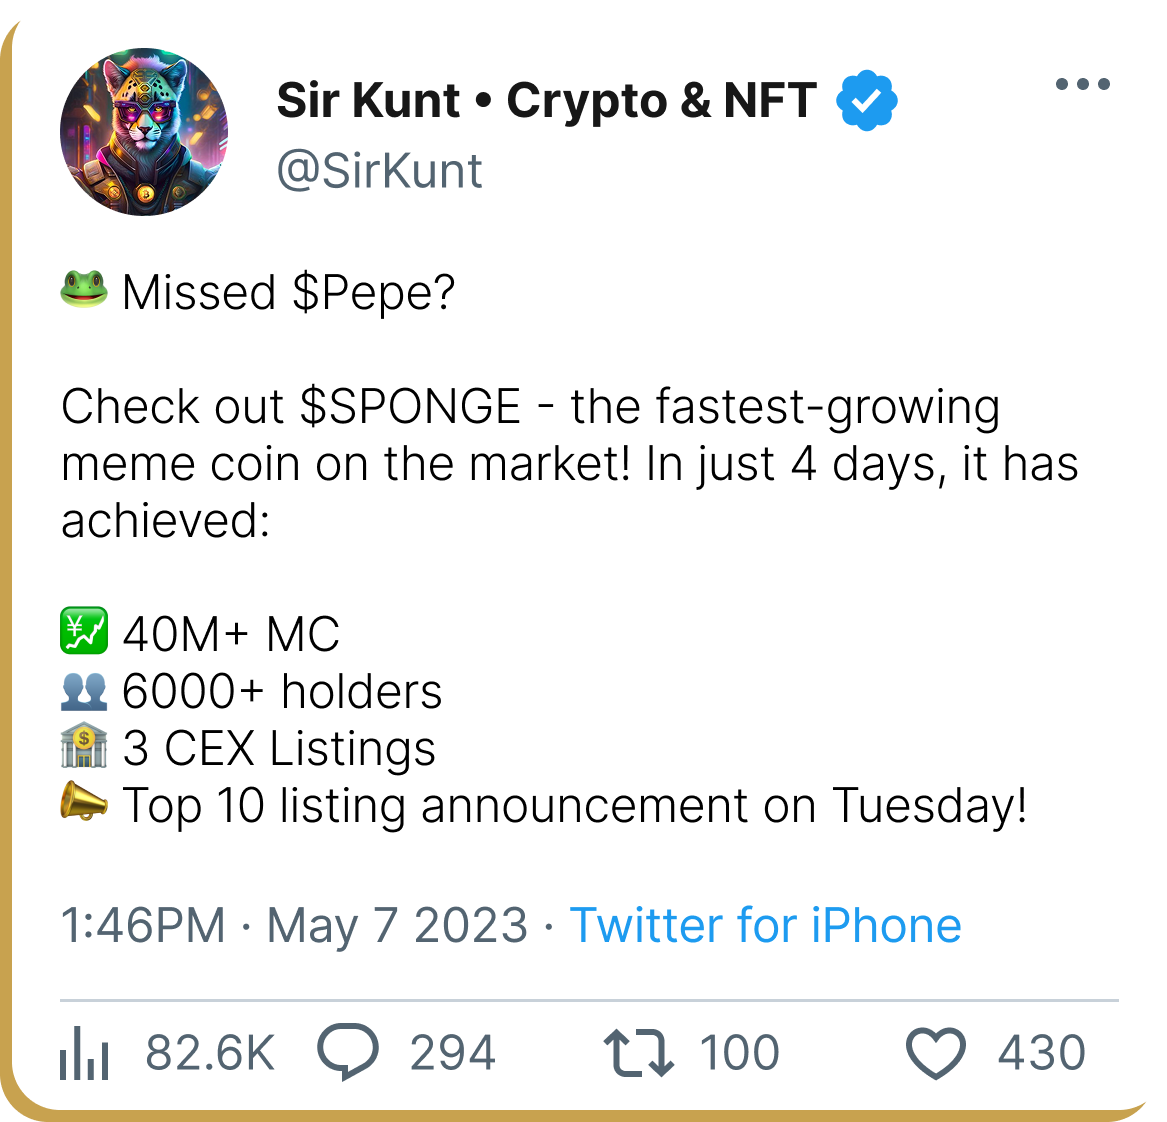
Task: Click the people emoji by 6000+ holders
Action: (84, 691)
